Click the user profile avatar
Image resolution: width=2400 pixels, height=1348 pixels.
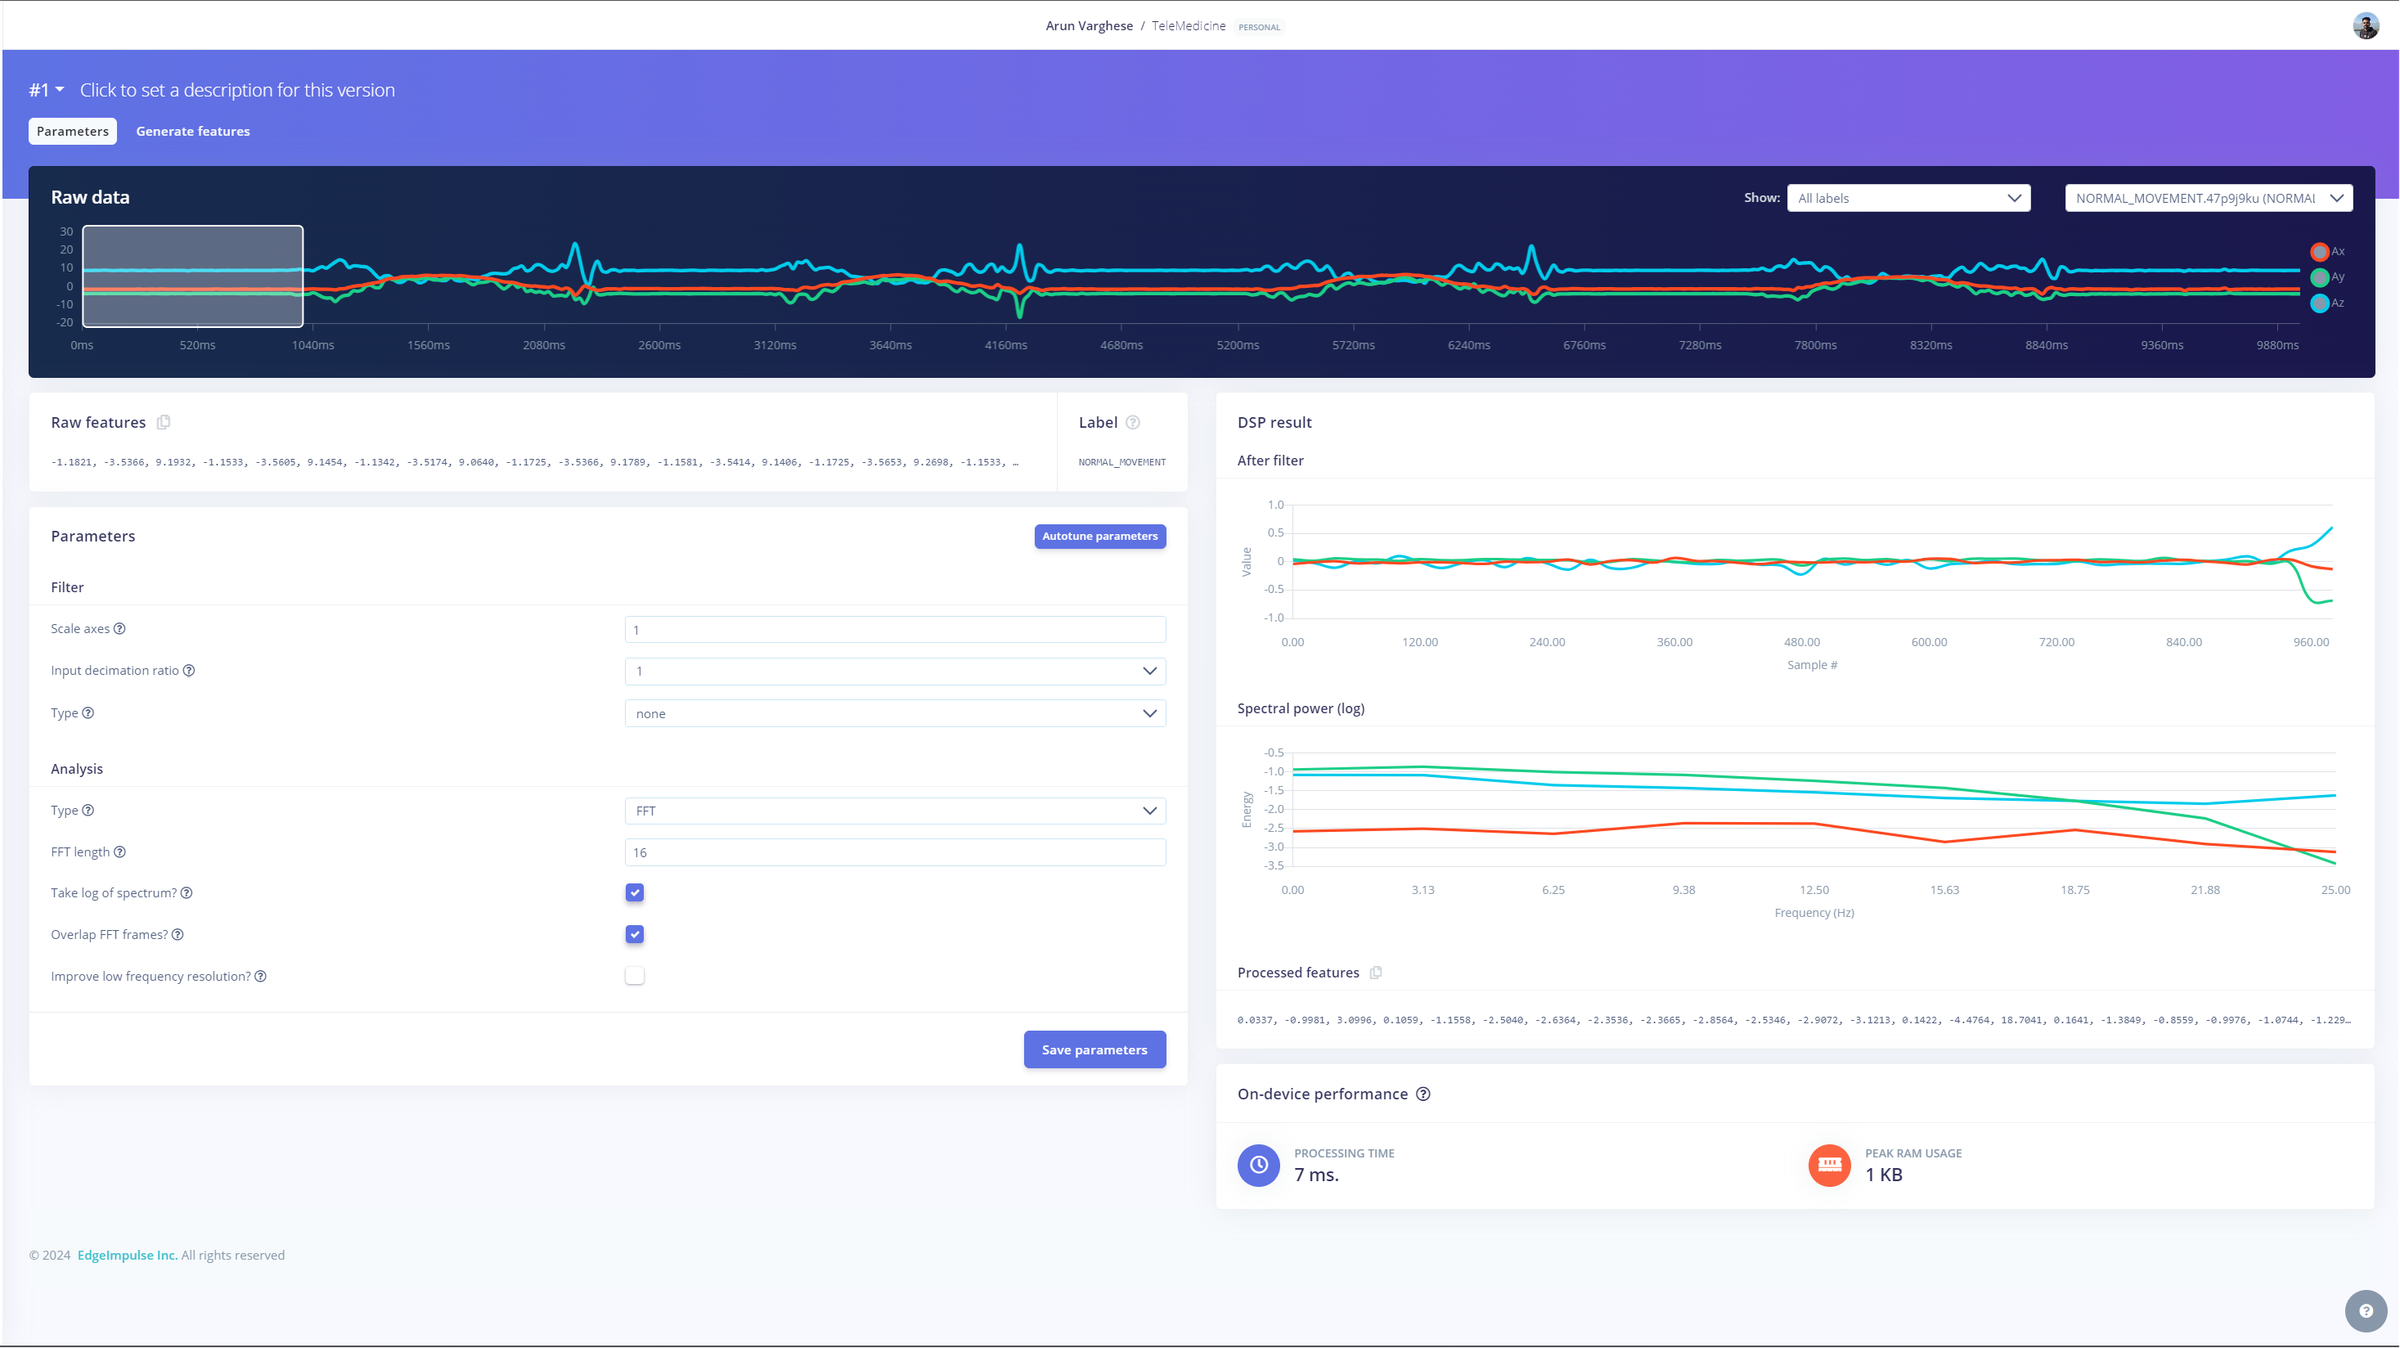pos(2365,26)
